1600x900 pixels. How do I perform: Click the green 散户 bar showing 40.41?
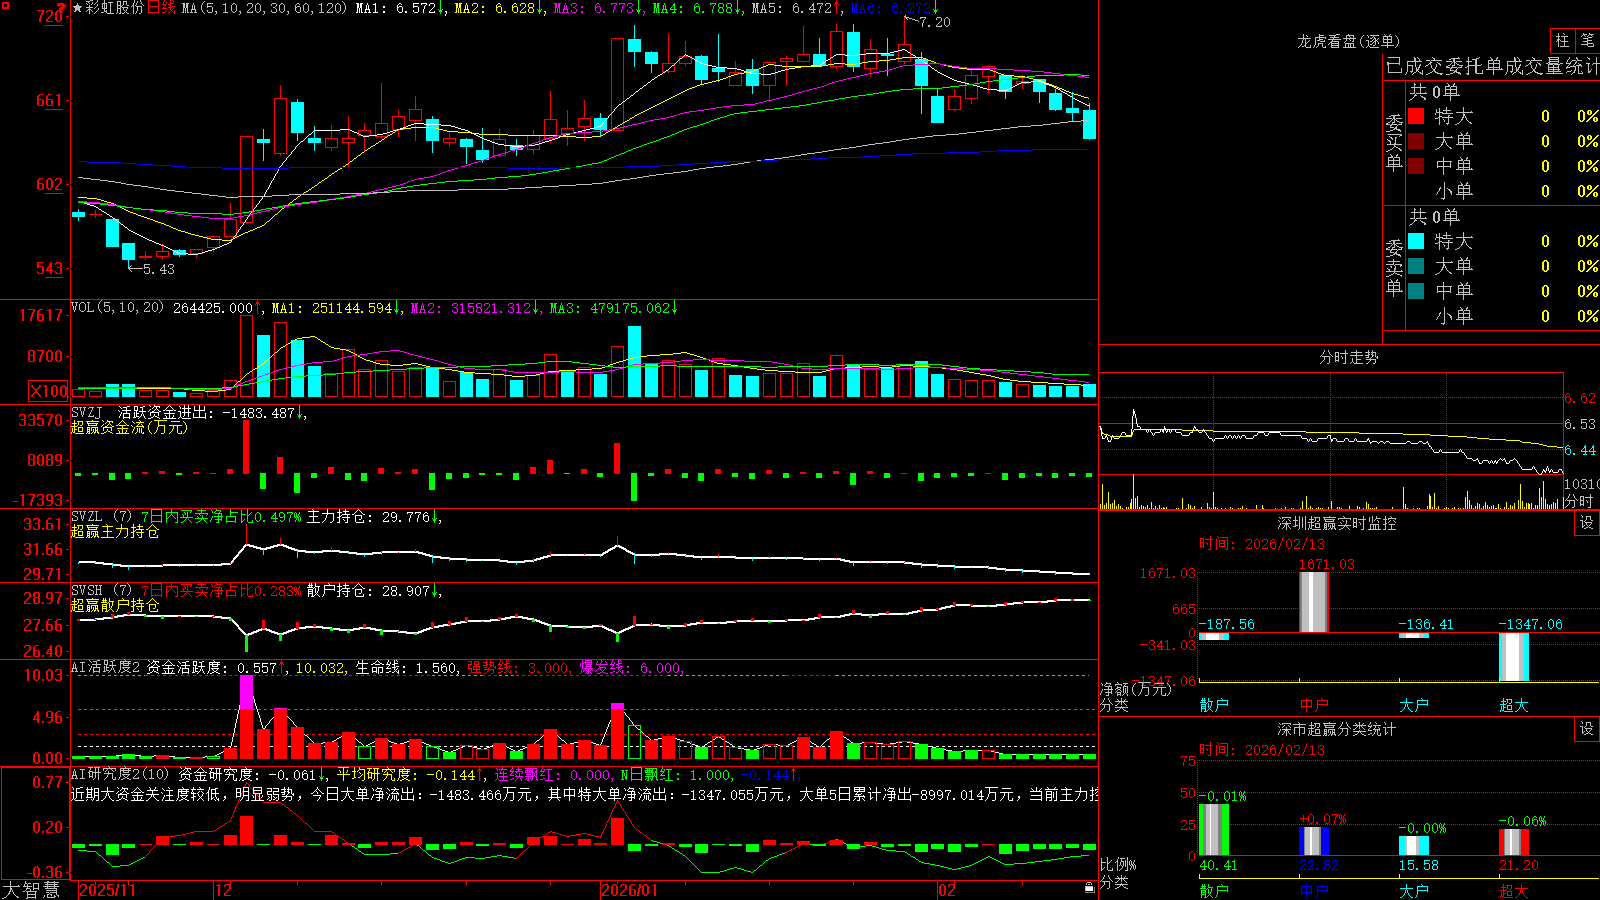(x=1214, y=830)
